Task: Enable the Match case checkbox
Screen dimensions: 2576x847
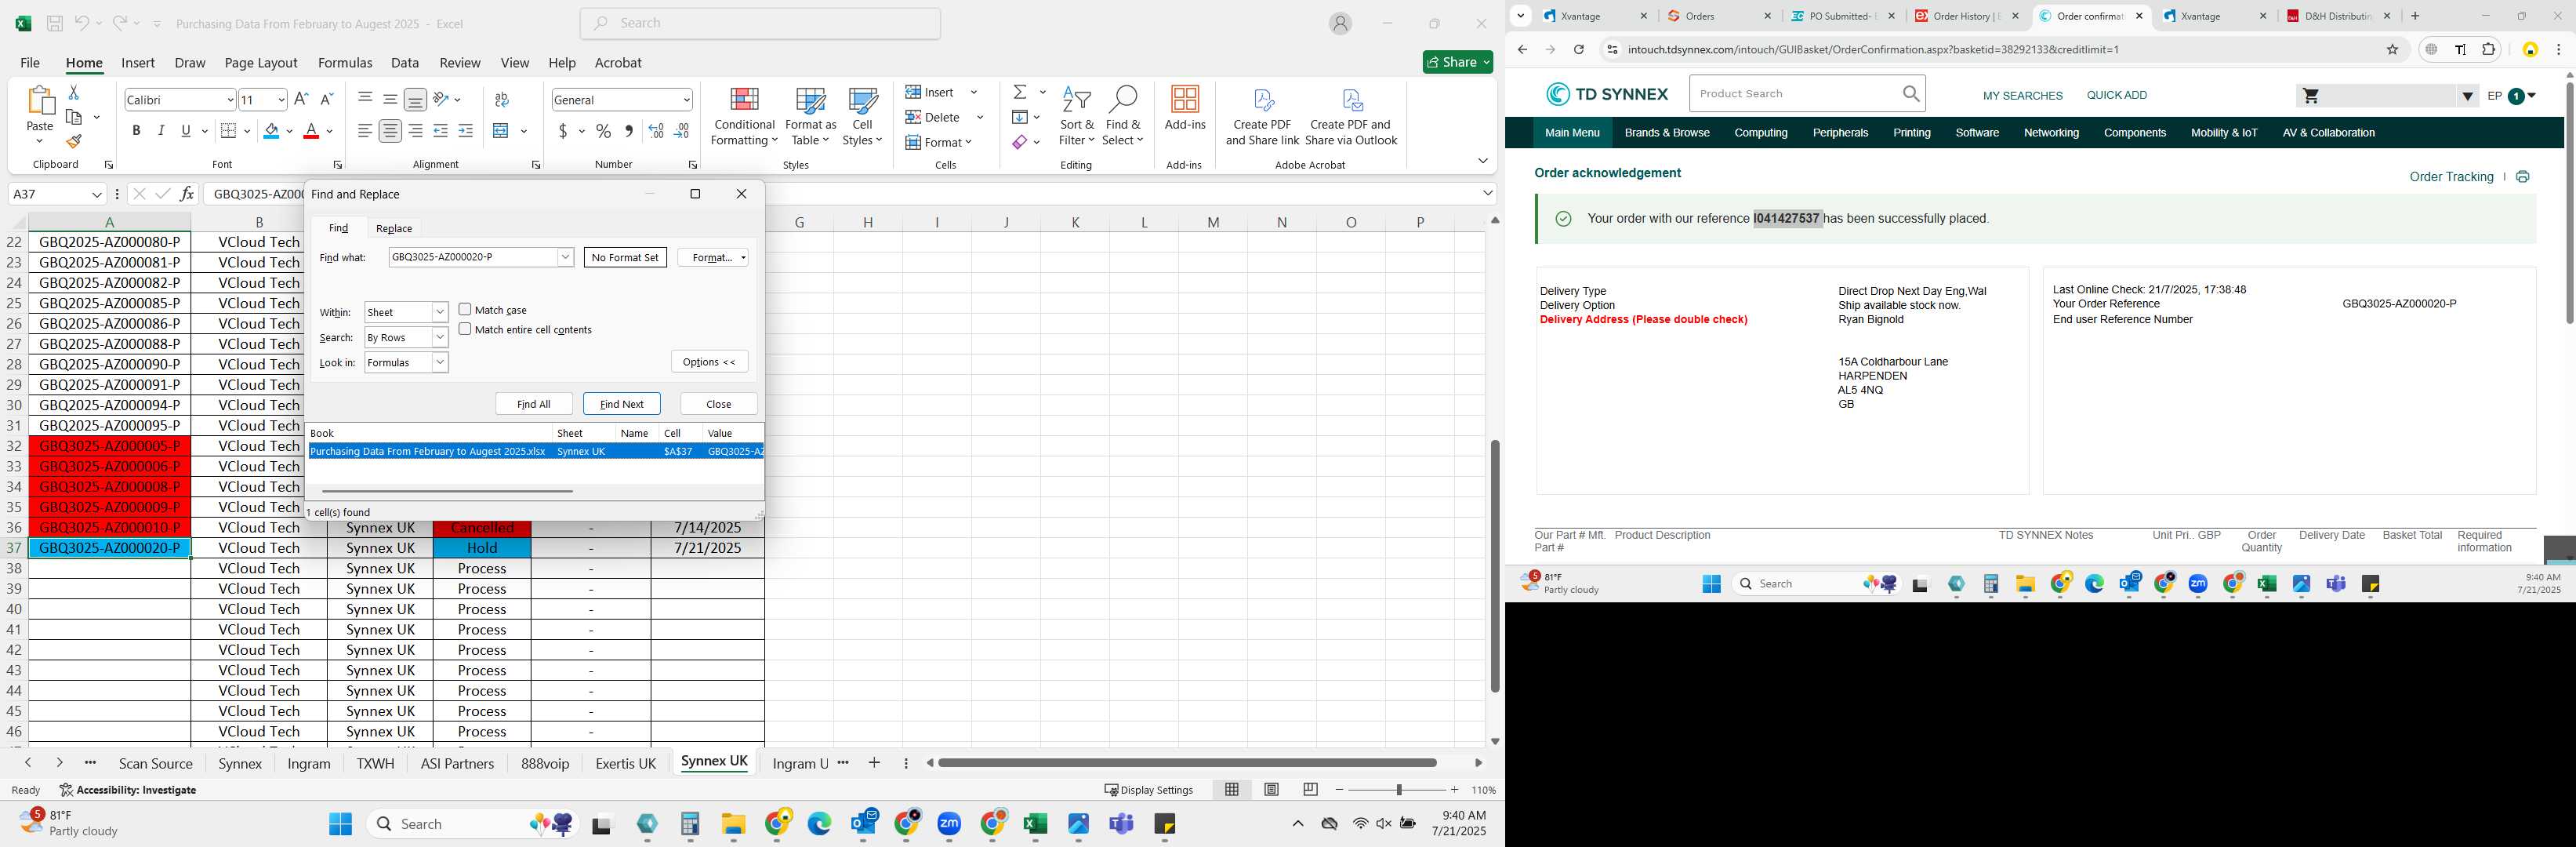Action: 465,310
